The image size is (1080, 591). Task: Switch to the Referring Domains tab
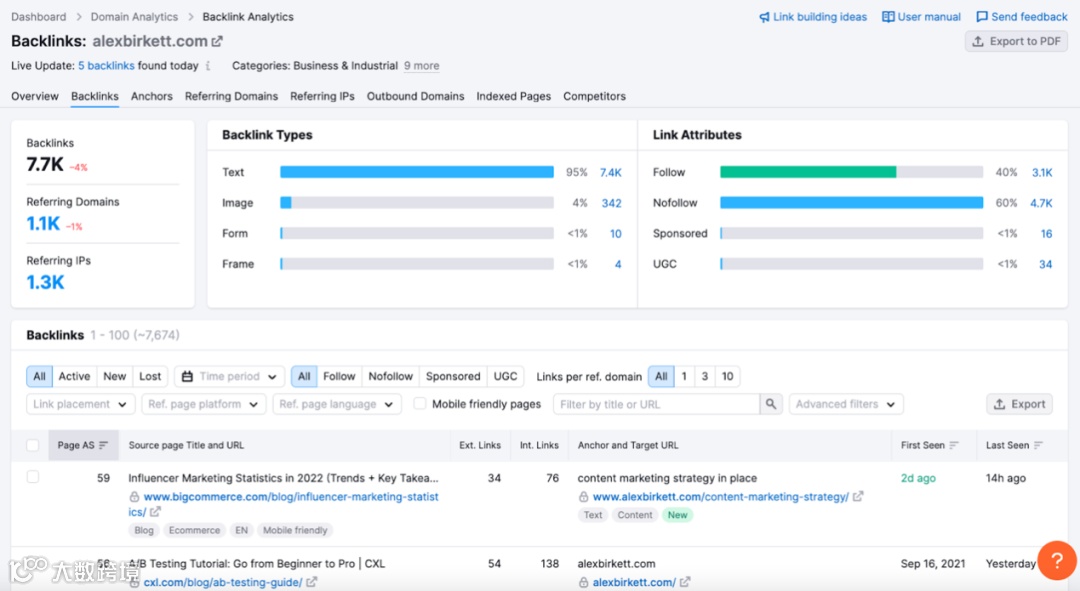[231, 96]
